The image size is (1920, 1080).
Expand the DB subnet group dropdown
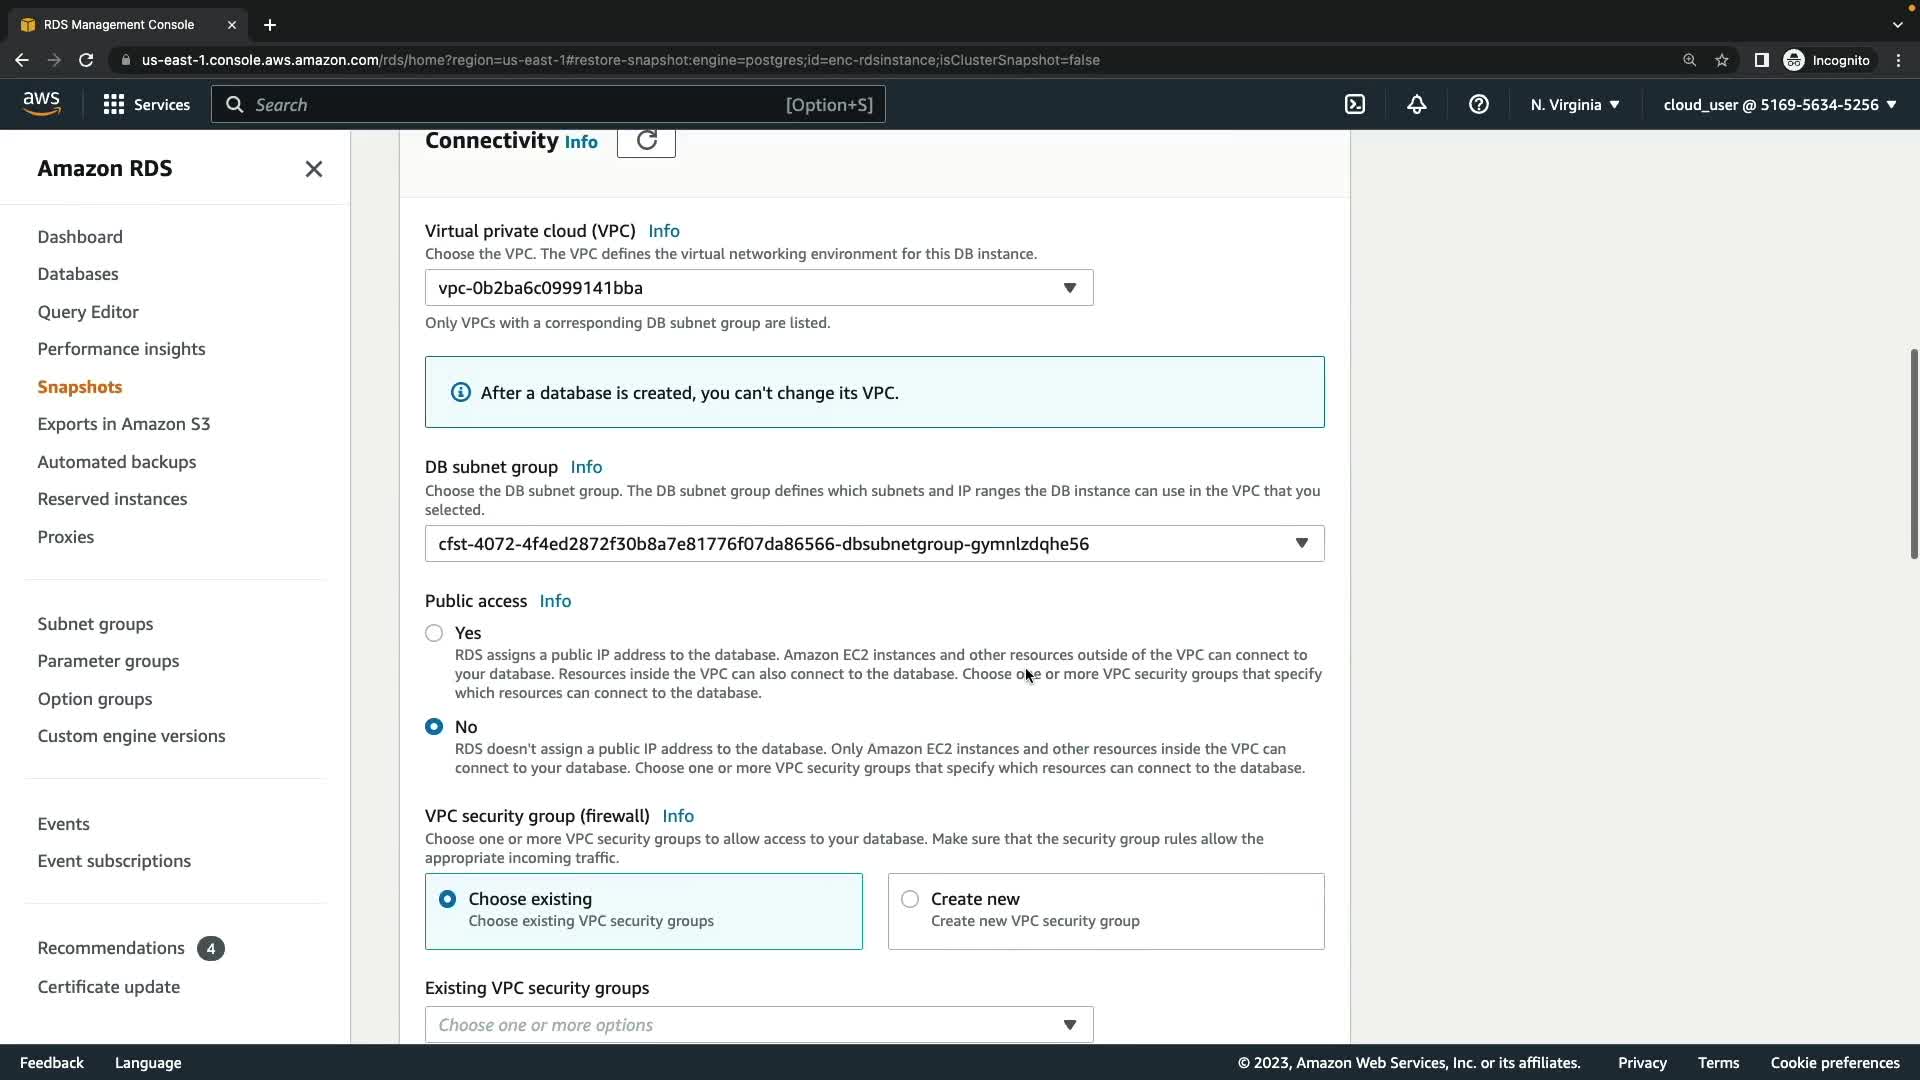pyautogui.click(x=874, y=544)
